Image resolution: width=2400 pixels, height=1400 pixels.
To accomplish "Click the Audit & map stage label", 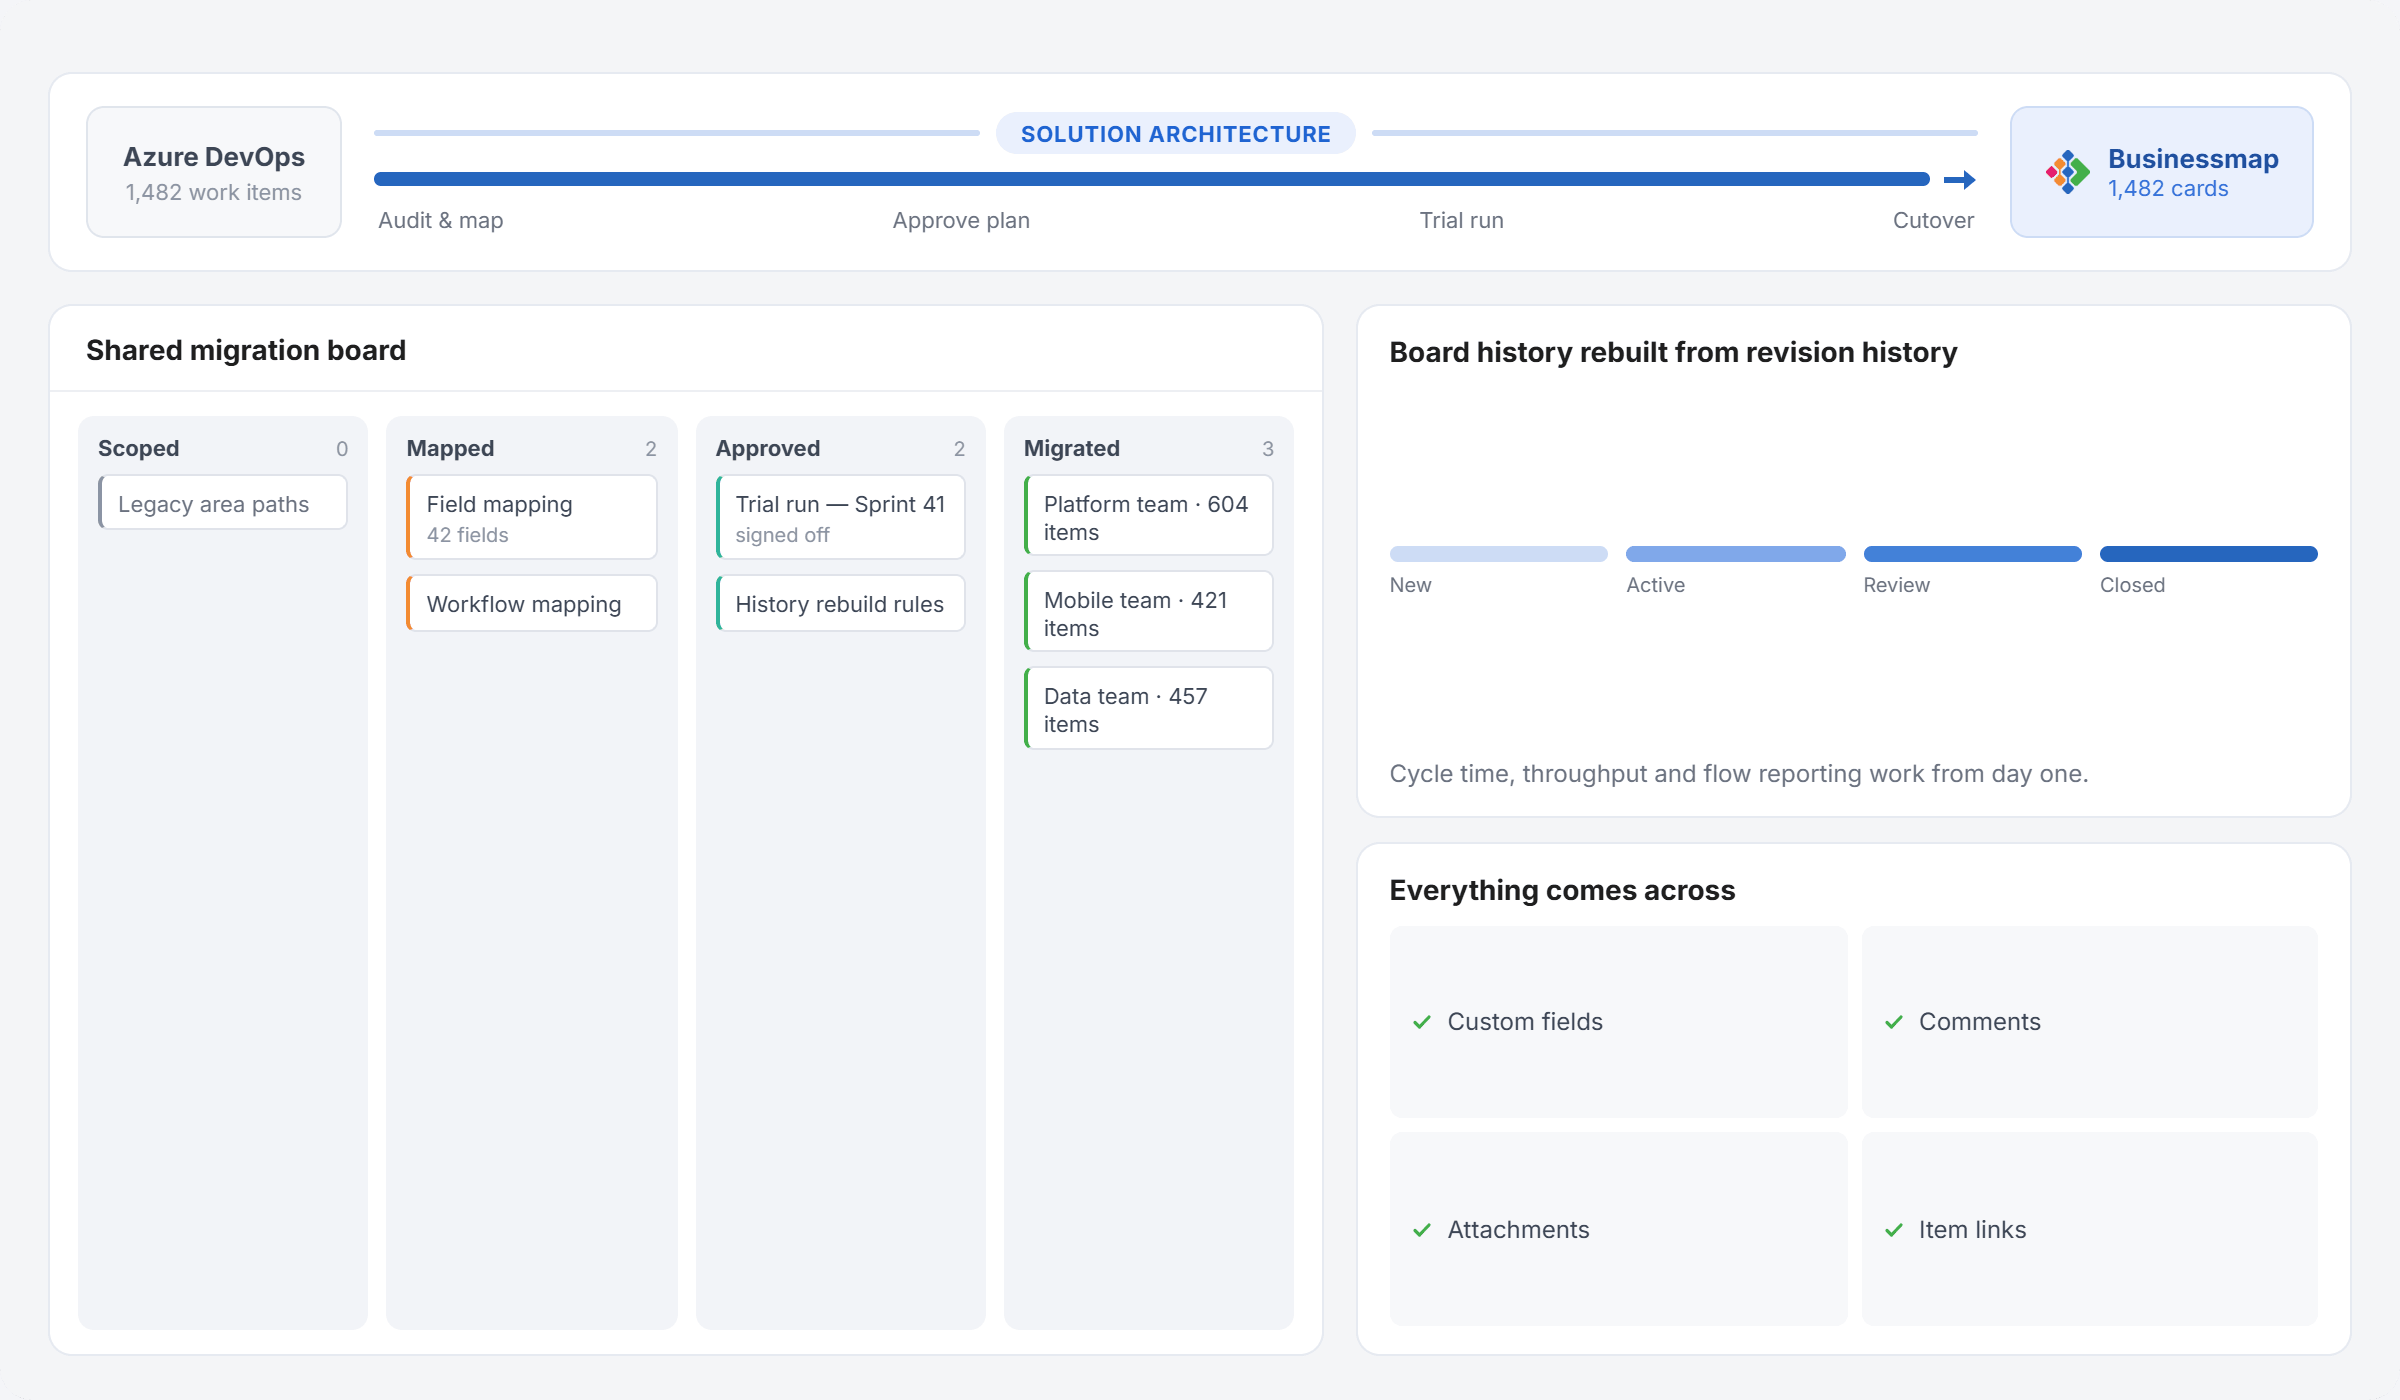I will pyautogui.click(x=441, y=220).
